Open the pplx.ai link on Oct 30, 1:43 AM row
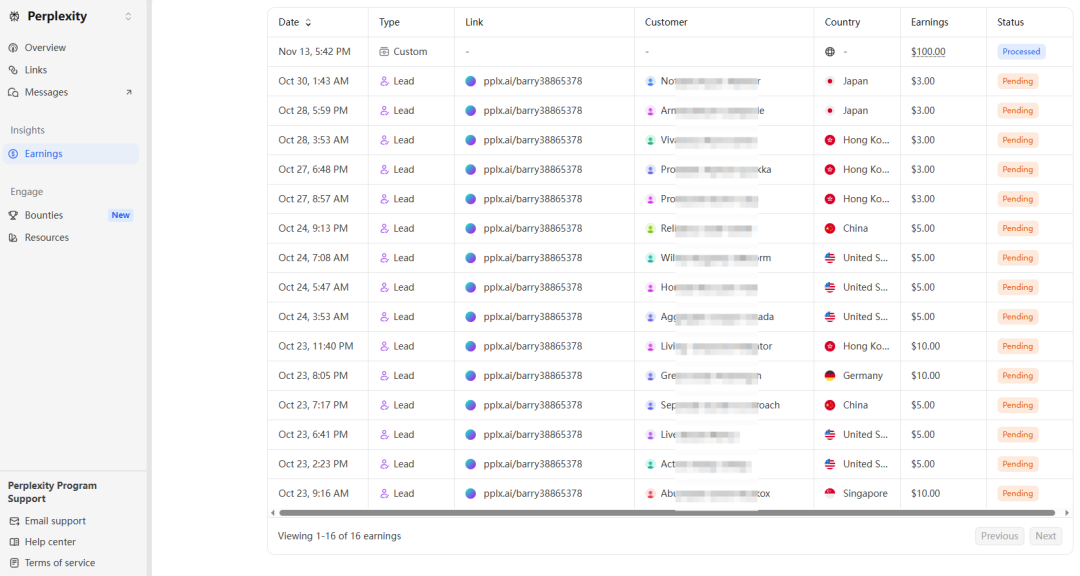This screenshot has height=576, width=1080. tap(532, 81)
